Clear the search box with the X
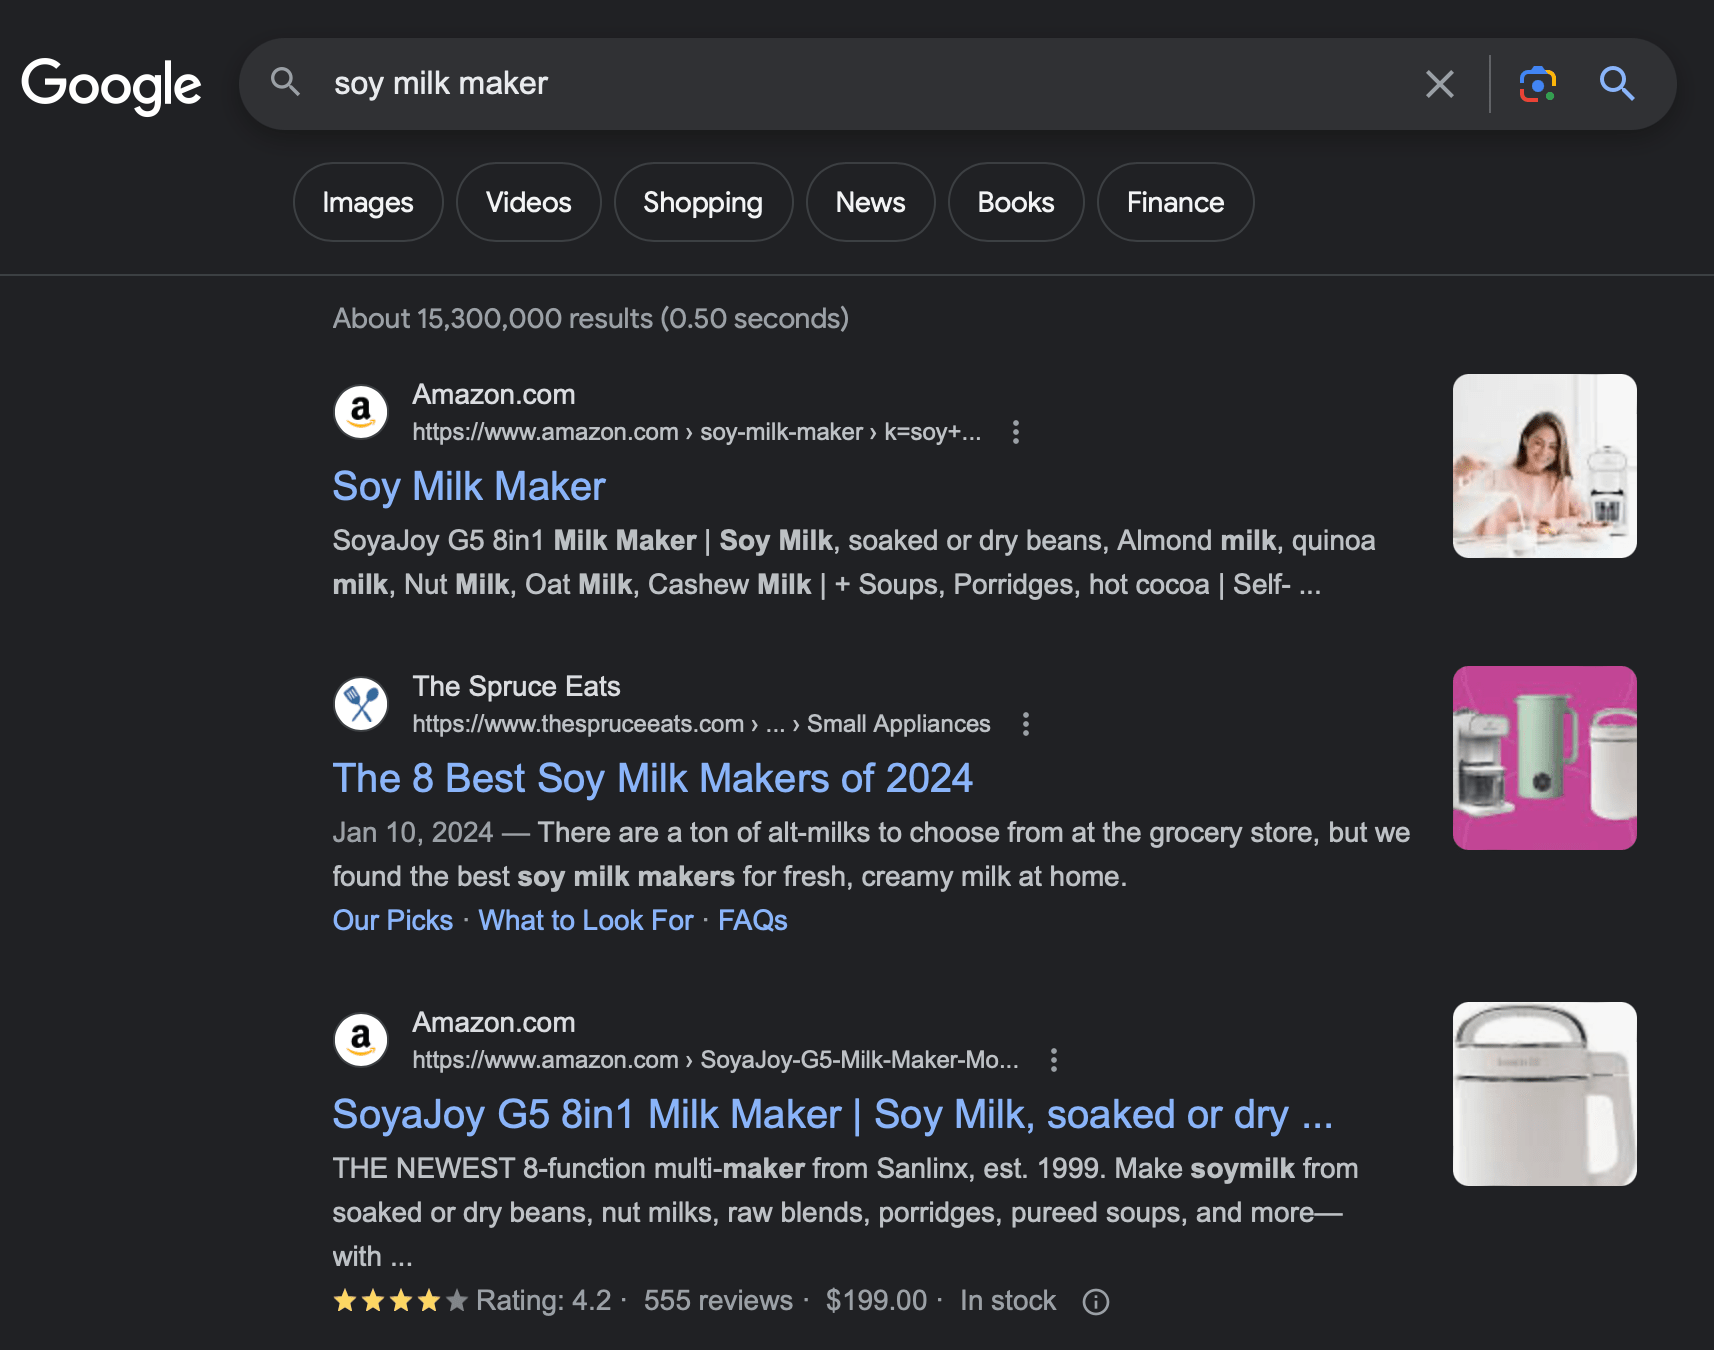The image size is (1714, 1350). [x=1439, y=84]
